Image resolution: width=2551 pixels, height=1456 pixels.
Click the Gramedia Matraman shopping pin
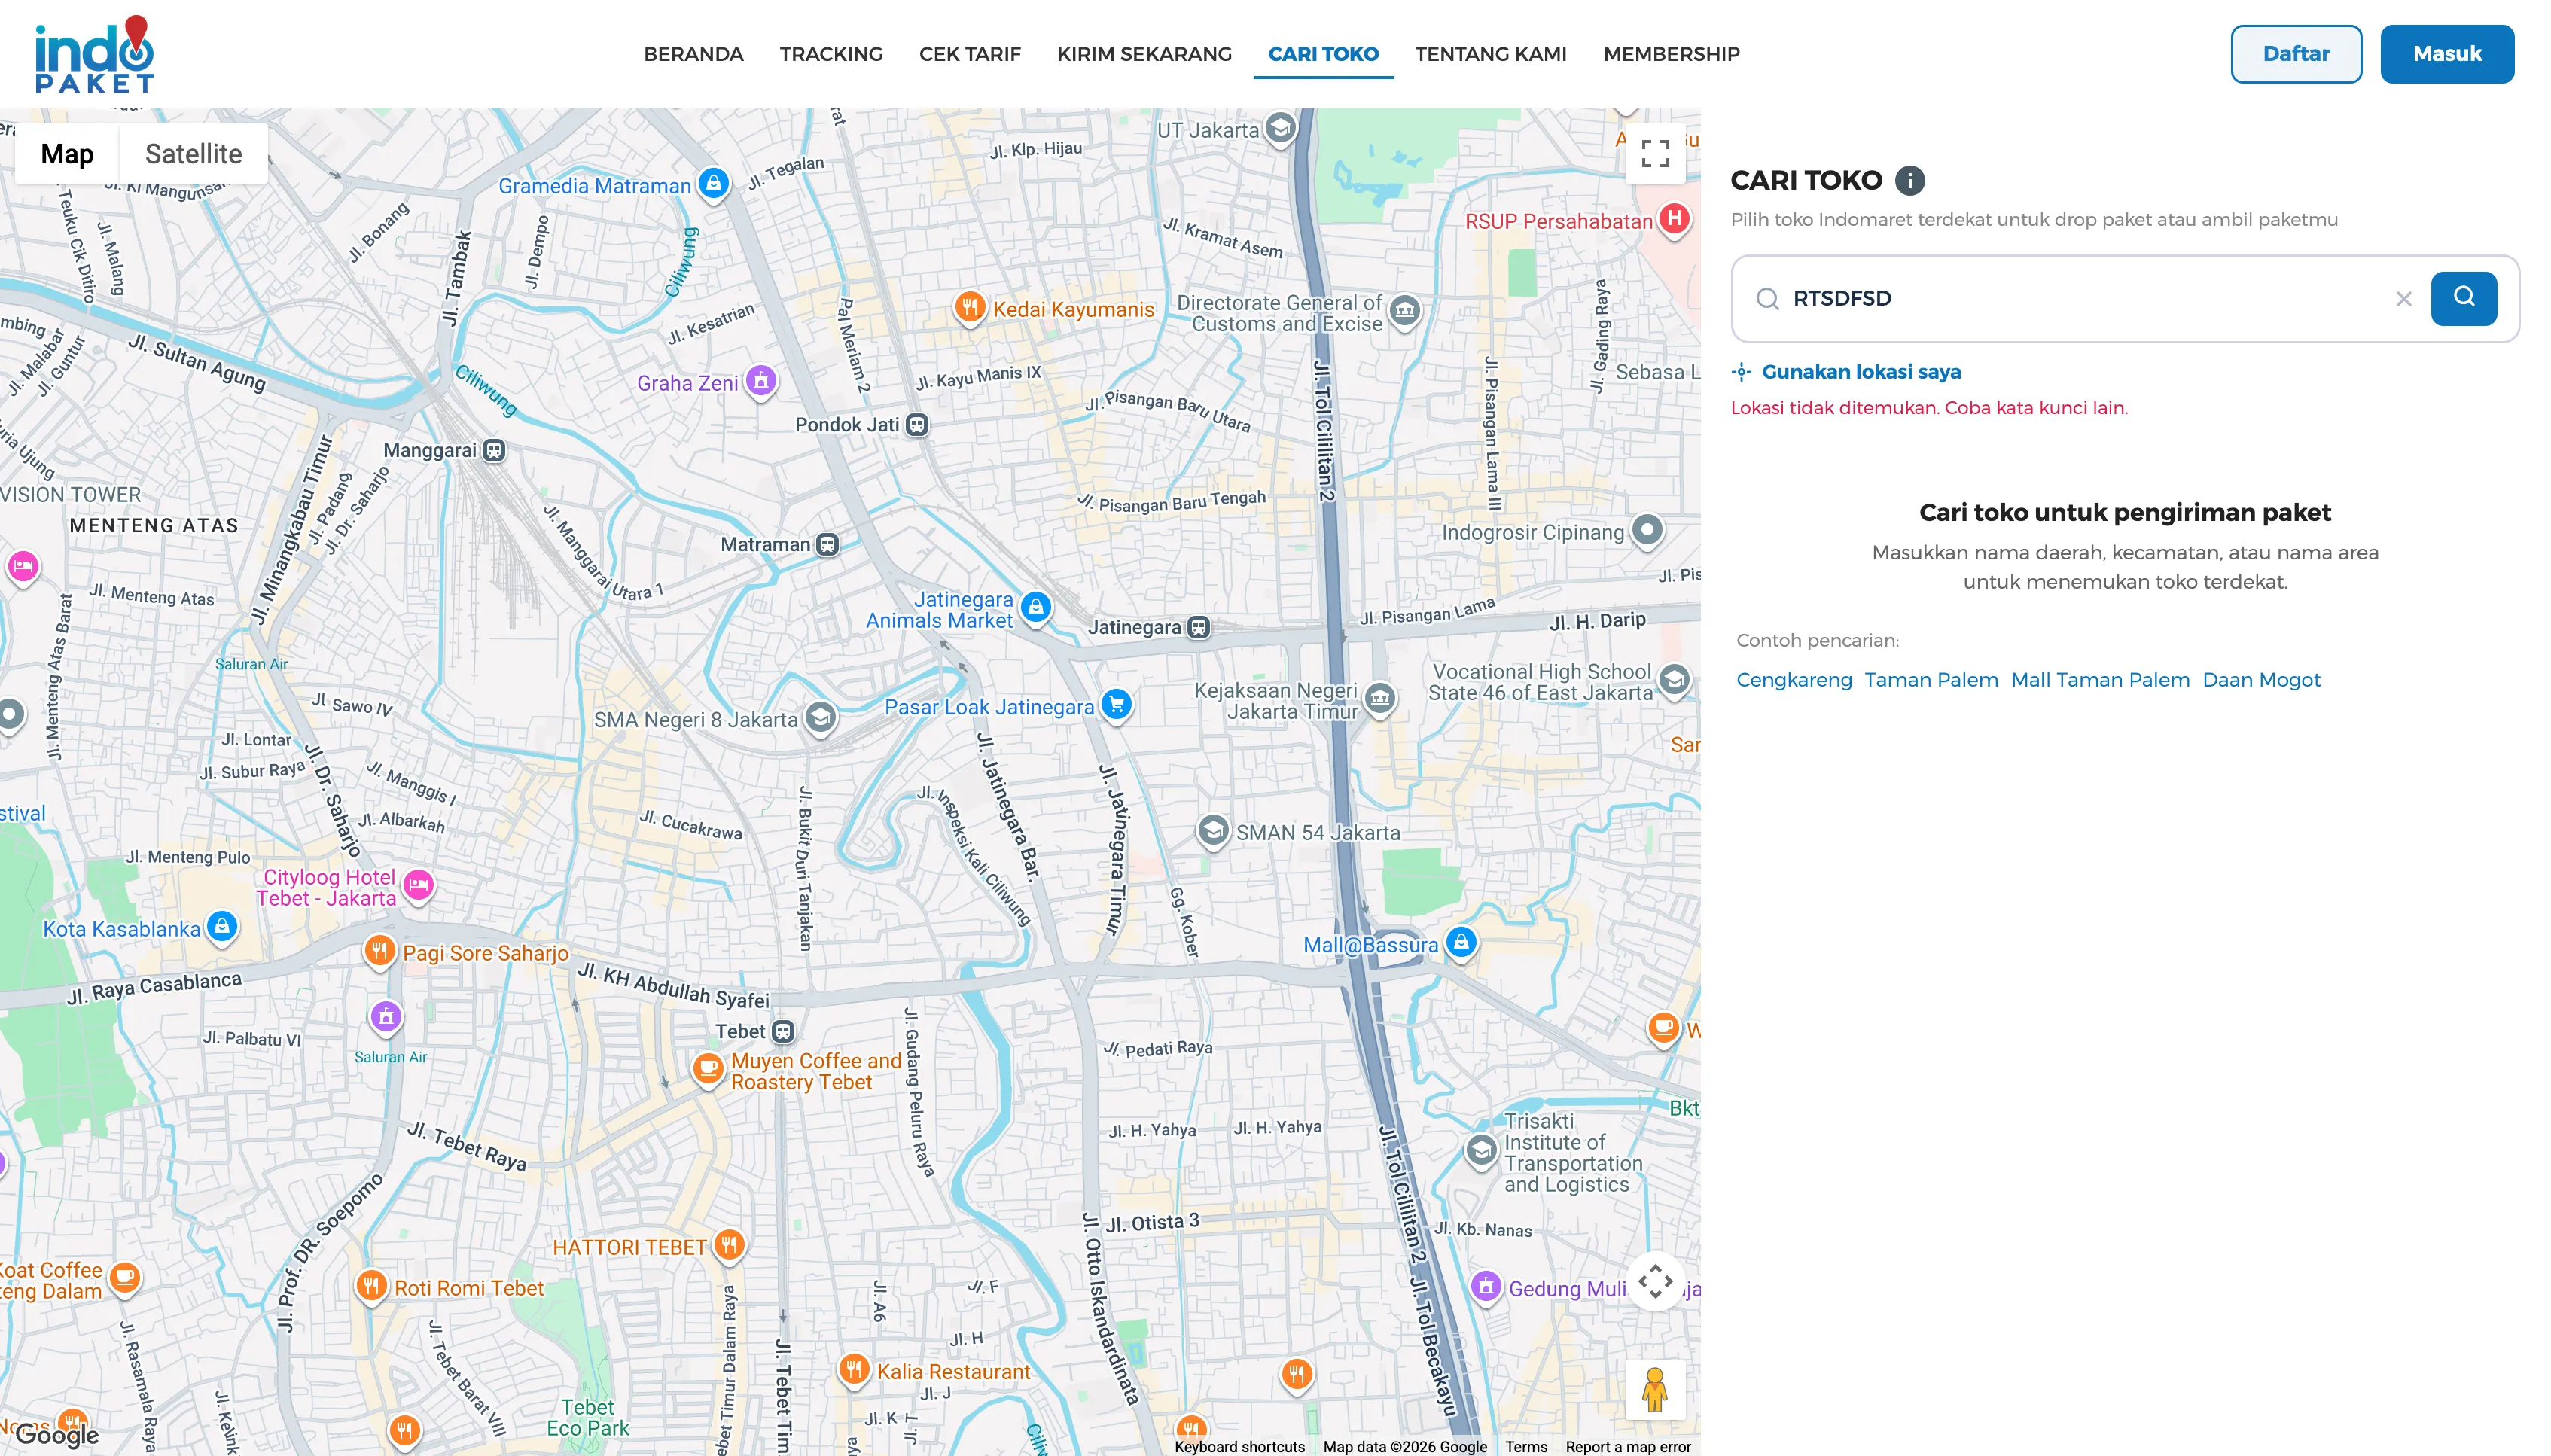click(x=713, y=184)
